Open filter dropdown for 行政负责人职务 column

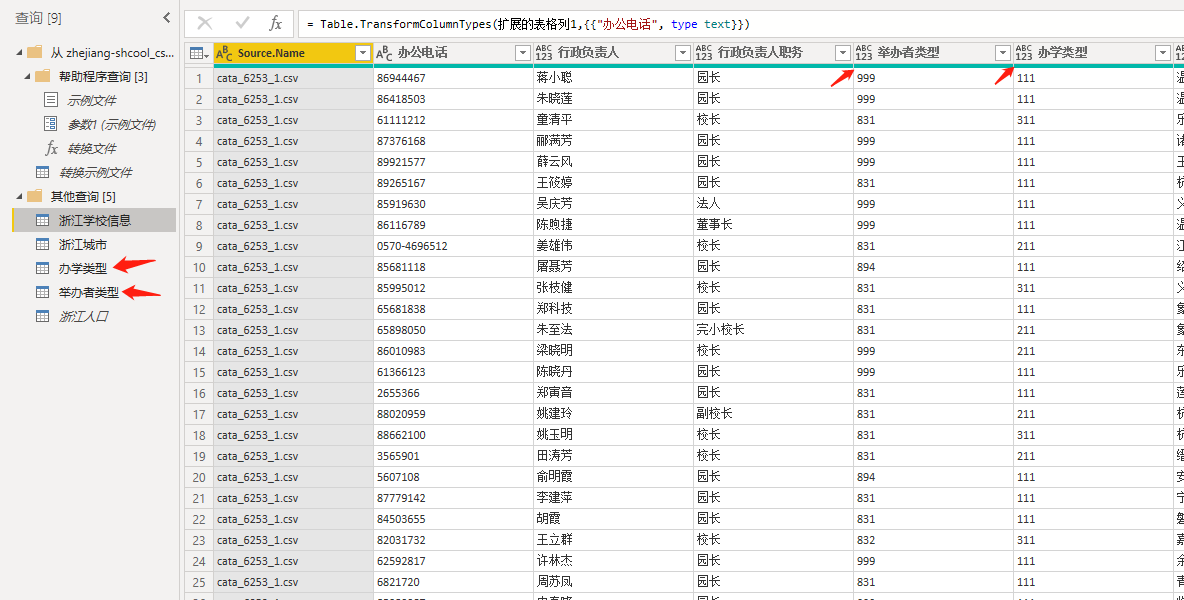click(842, 53)
